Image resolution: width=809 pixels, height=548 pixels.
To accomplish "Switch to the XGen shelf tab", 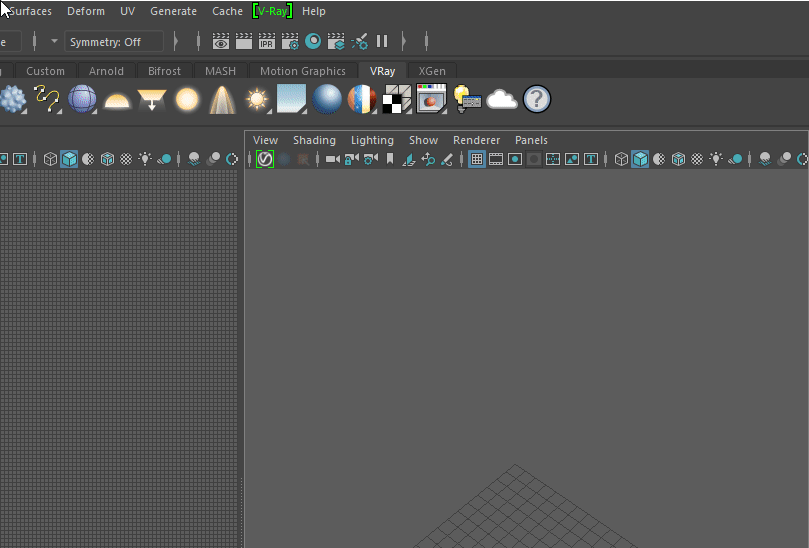I will coord(432,71).
